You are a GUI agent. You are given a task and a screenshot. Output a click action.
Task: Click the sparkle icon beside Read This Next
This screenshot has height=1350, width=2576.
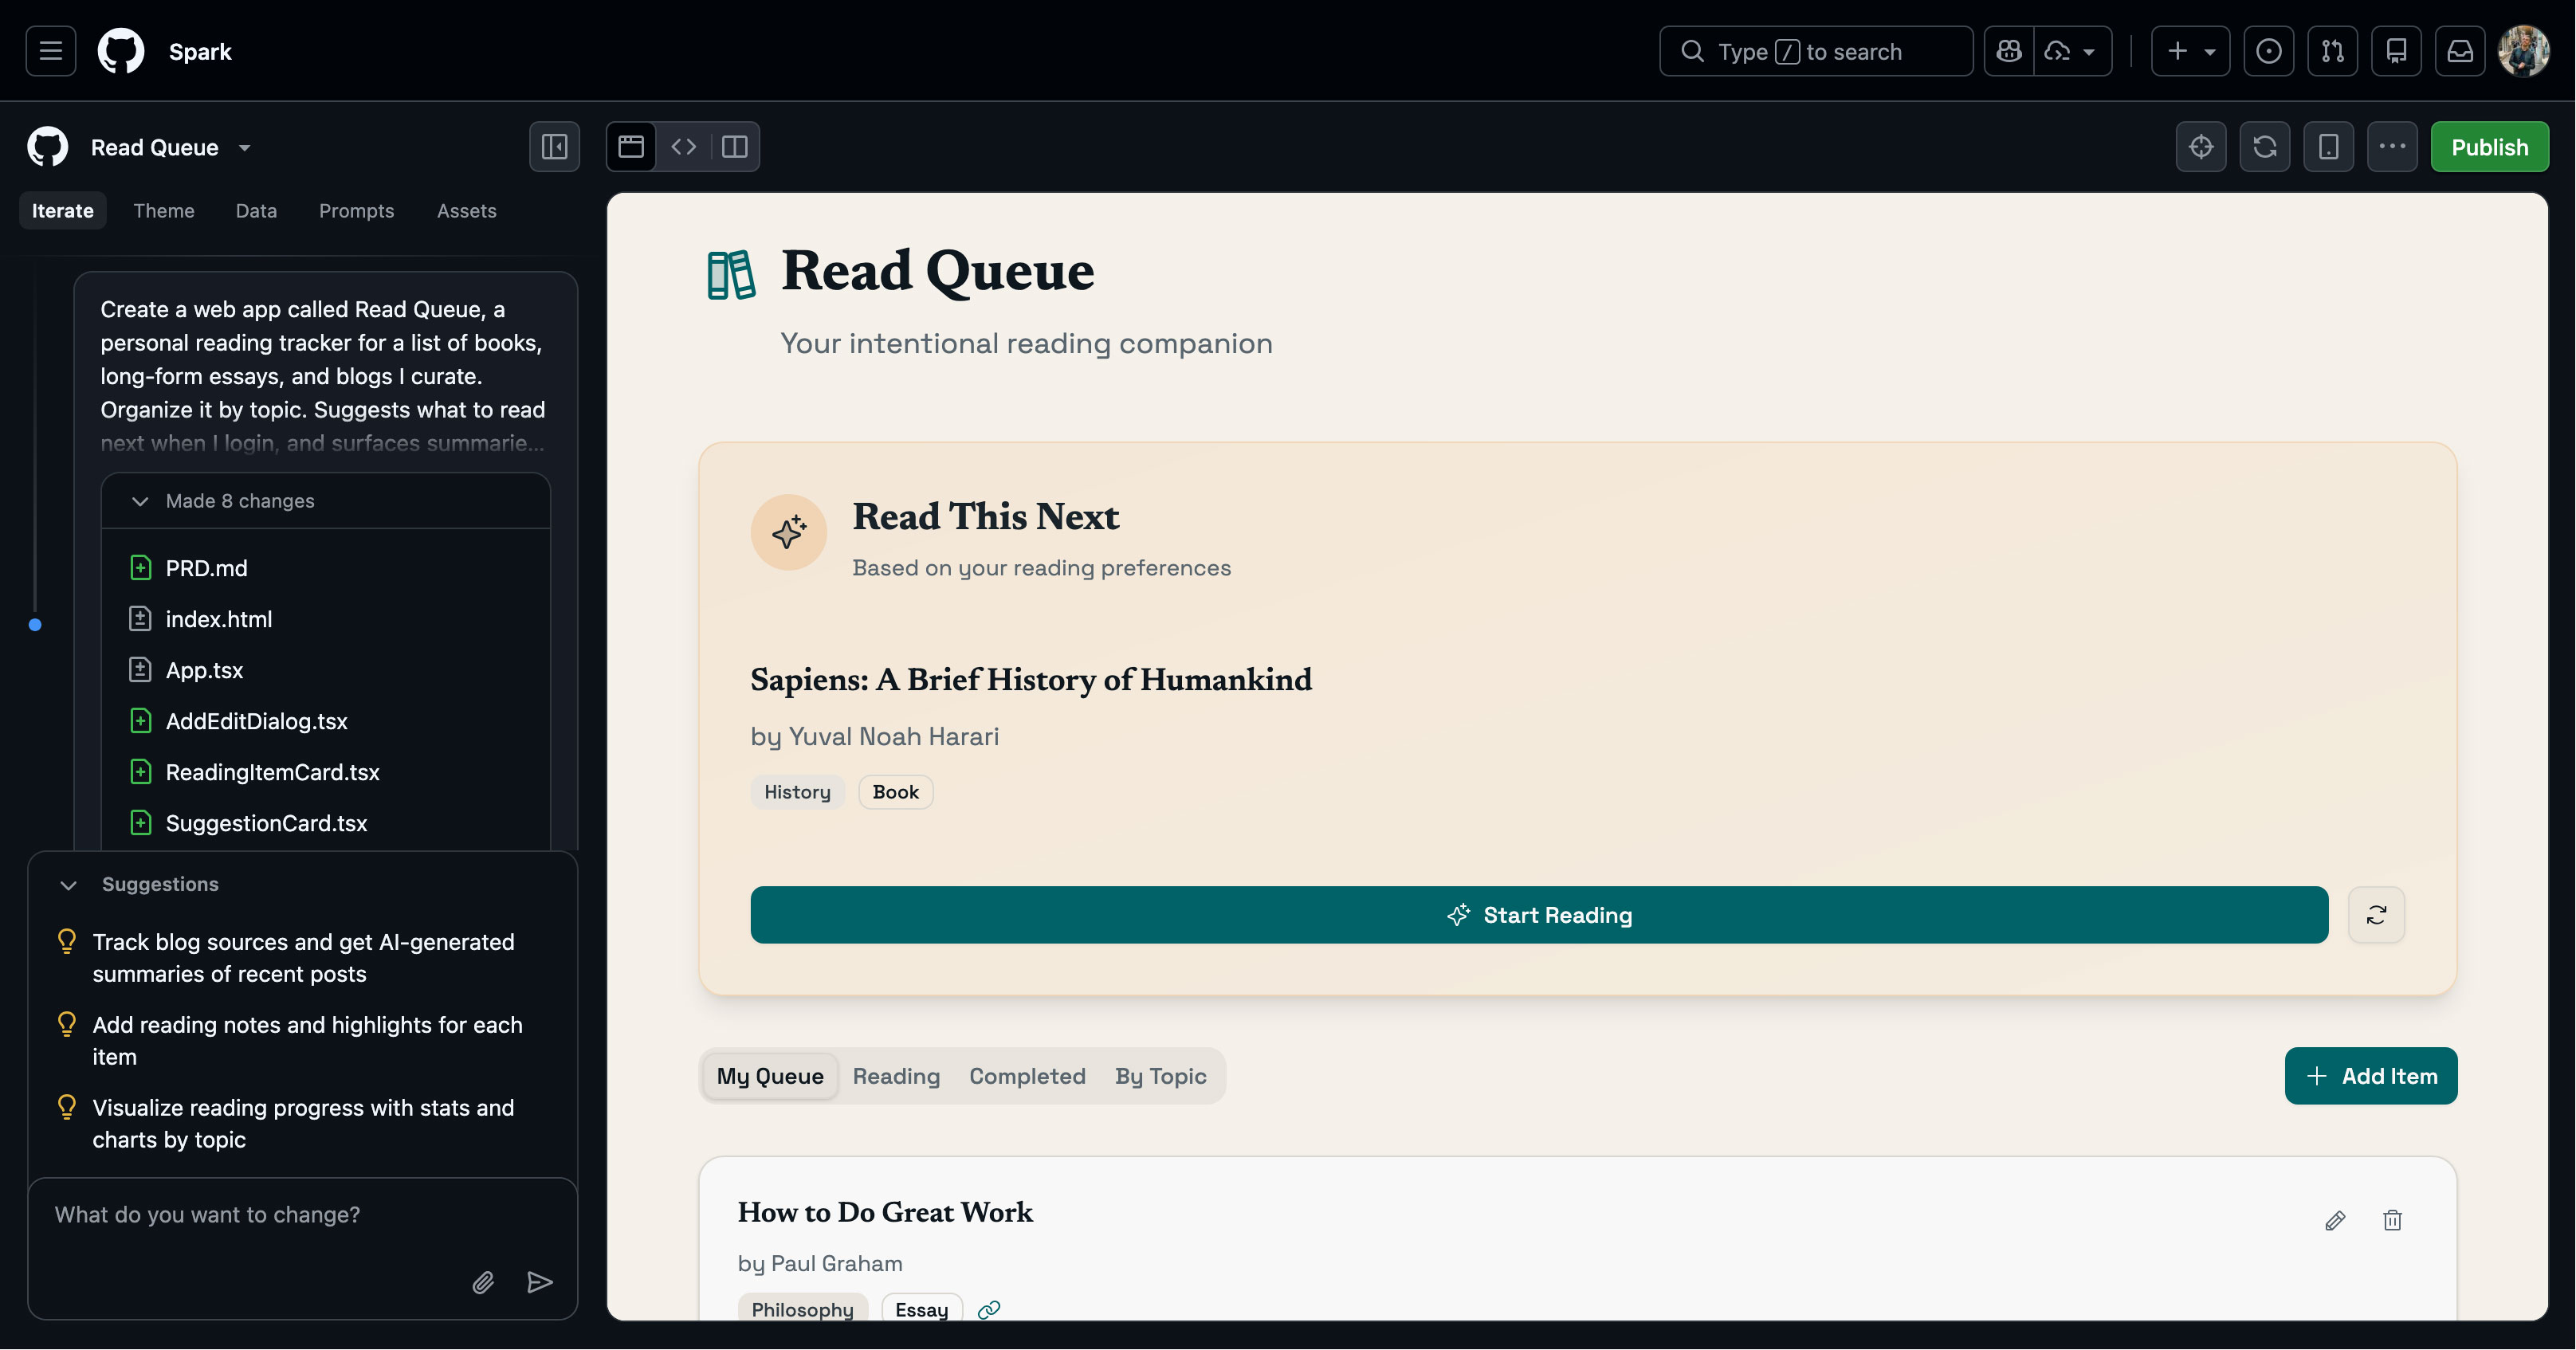[x=789, y=532]
